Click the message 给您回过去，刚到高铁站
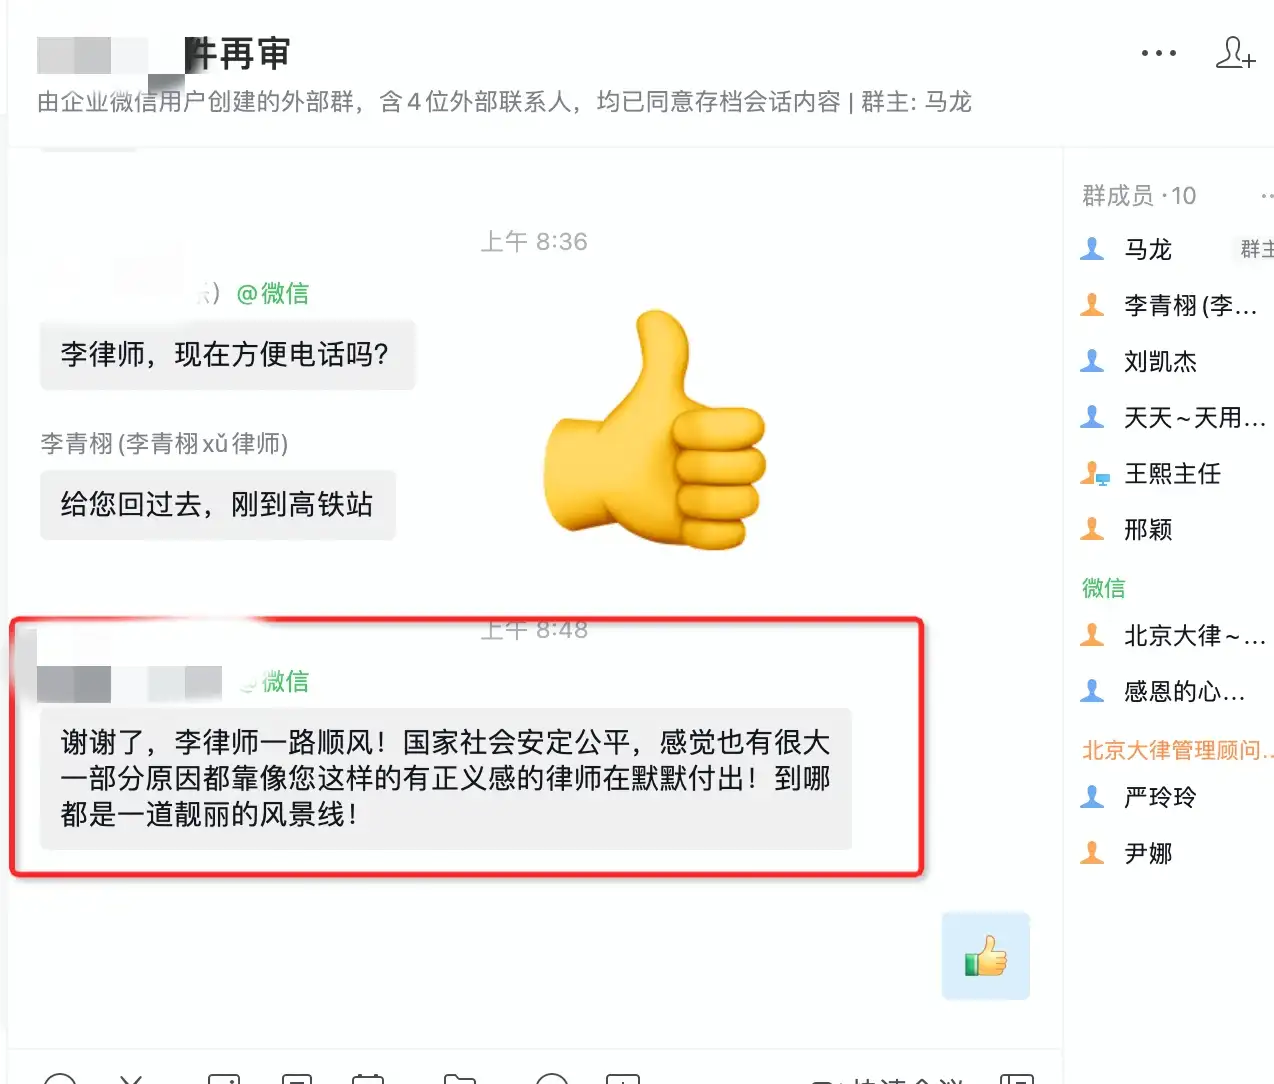Viewport: 1274px width, 1084px height. pos(218,505)
